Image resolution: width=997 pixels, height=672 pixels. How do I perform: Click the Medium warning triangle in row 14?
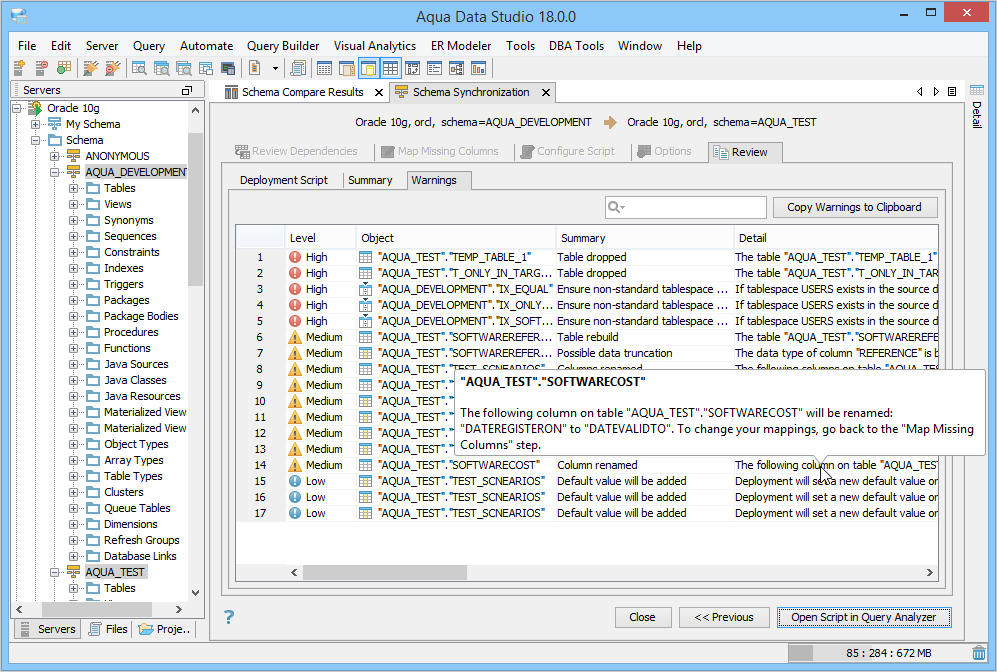[x=295, y=465]
